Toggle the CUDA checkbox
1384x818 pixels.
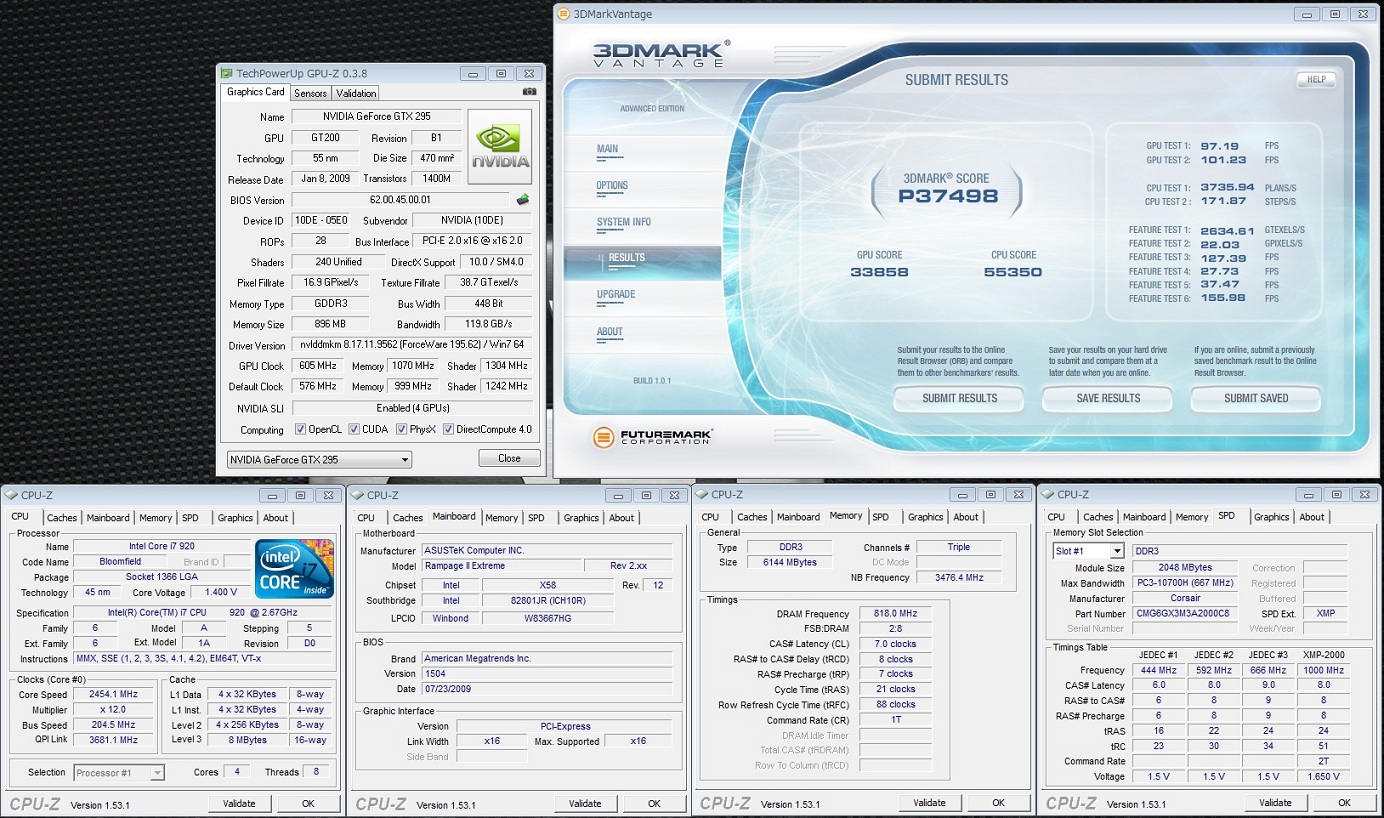coord(354,430)
